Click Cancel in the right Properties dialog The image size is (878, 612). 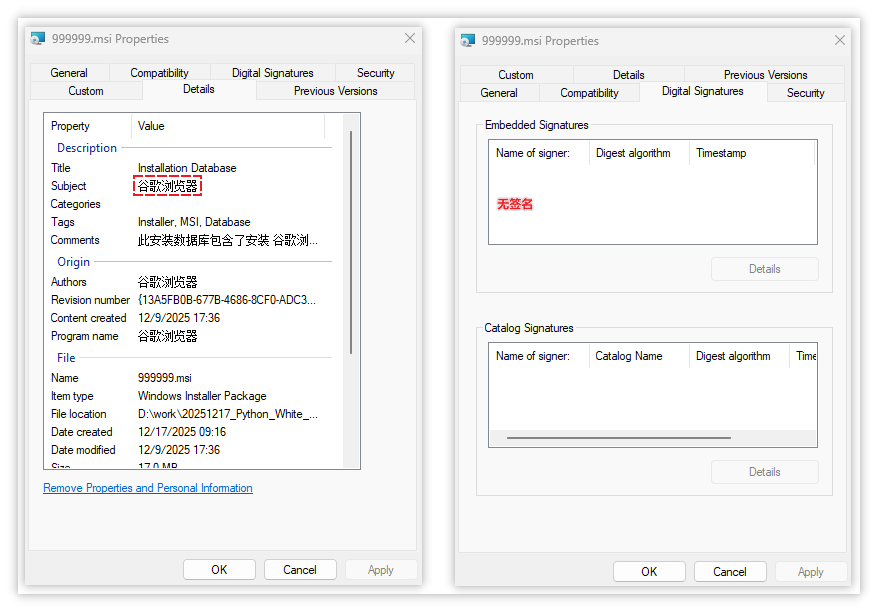coord(730,572)
